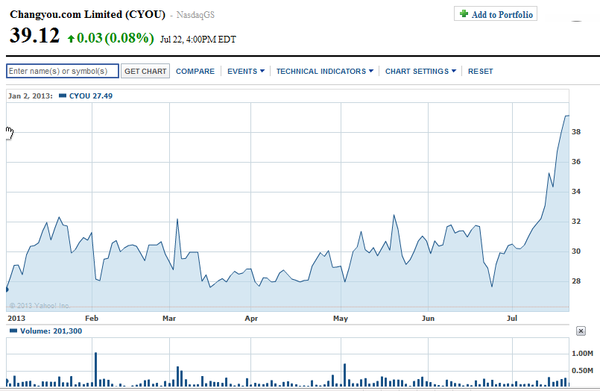Click the green up arrow price change icon
The width and height of the screenshot is (600, 391).
click(x=71, y=39)
